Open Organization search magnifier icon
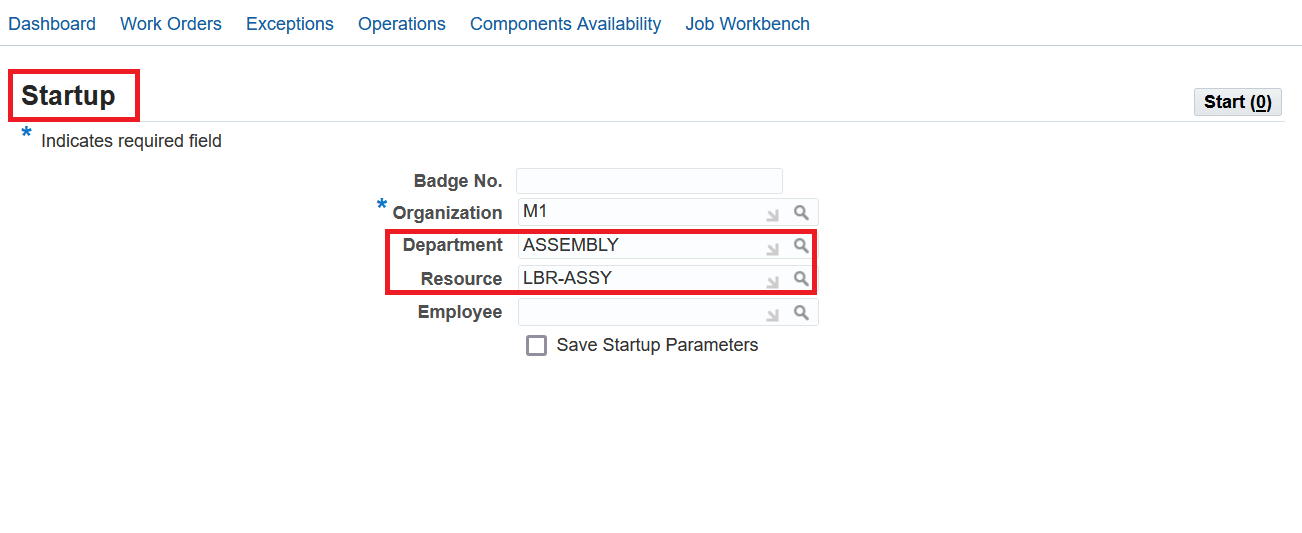The width and height of the screenshot is (1302, 533). click(x=801, y=213)
